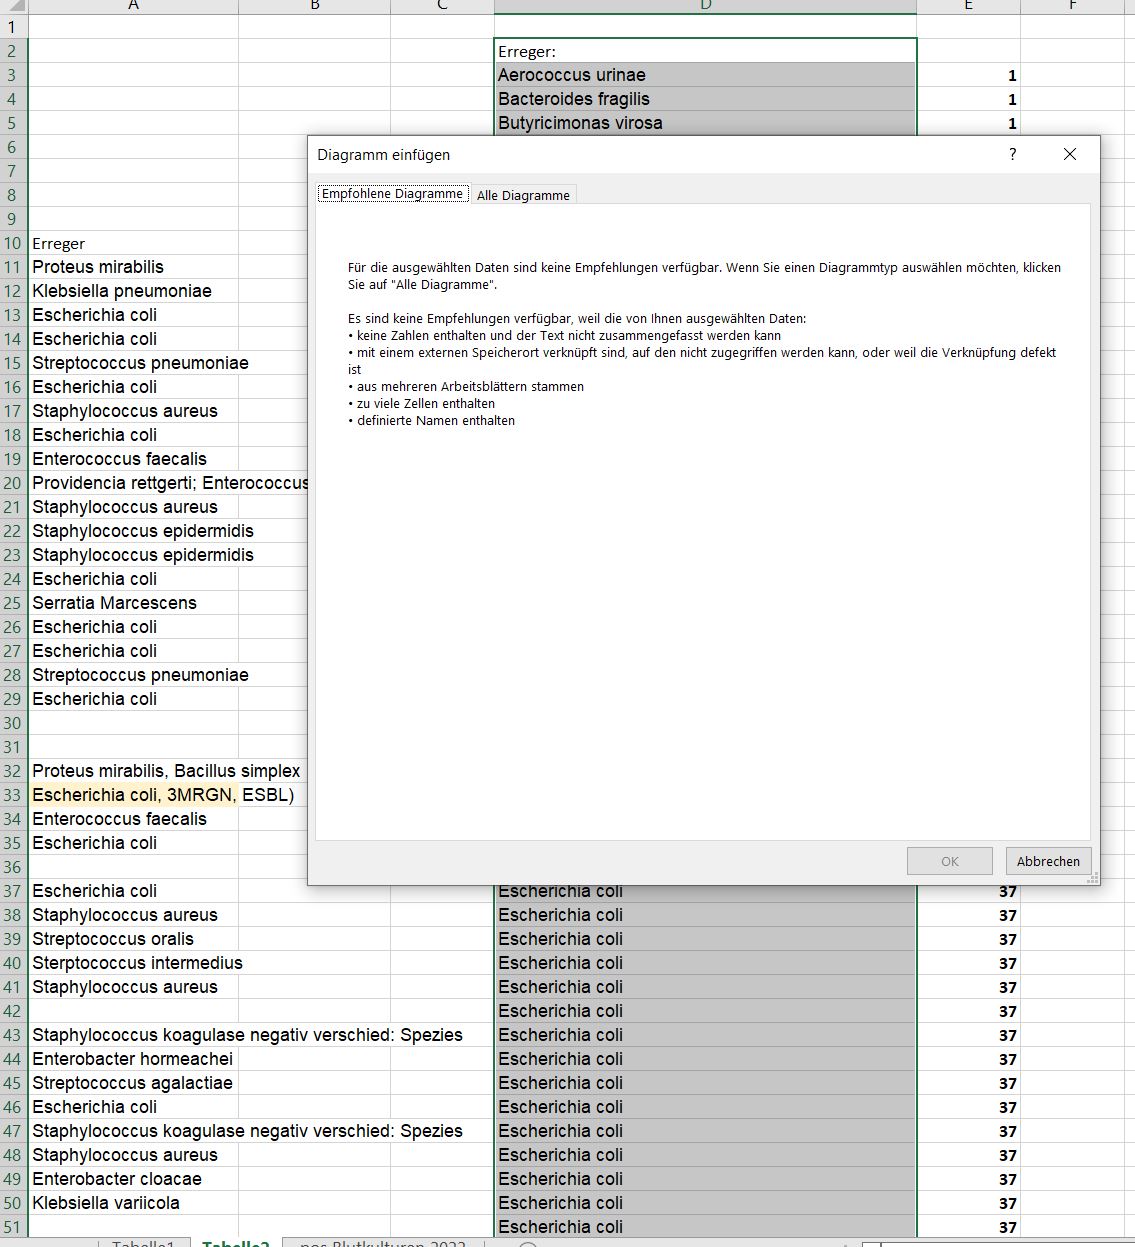Select Streptococcus pneumoniae in row 15

133,363
